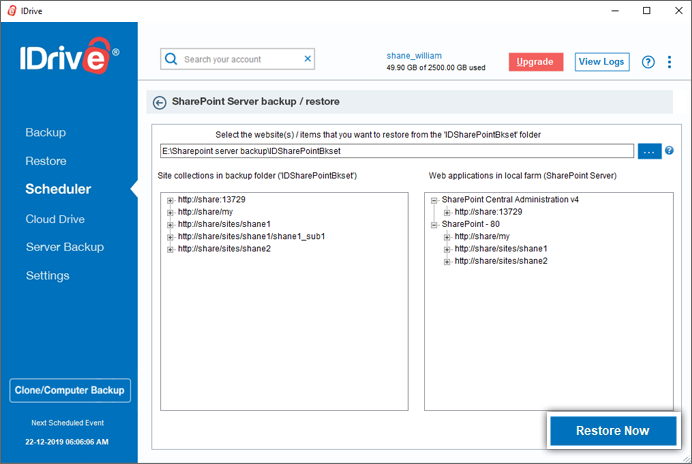Collapse SharePoint Central Administration v4 node
This screenshot has height=464, width=692.
(x=434, y=200)
